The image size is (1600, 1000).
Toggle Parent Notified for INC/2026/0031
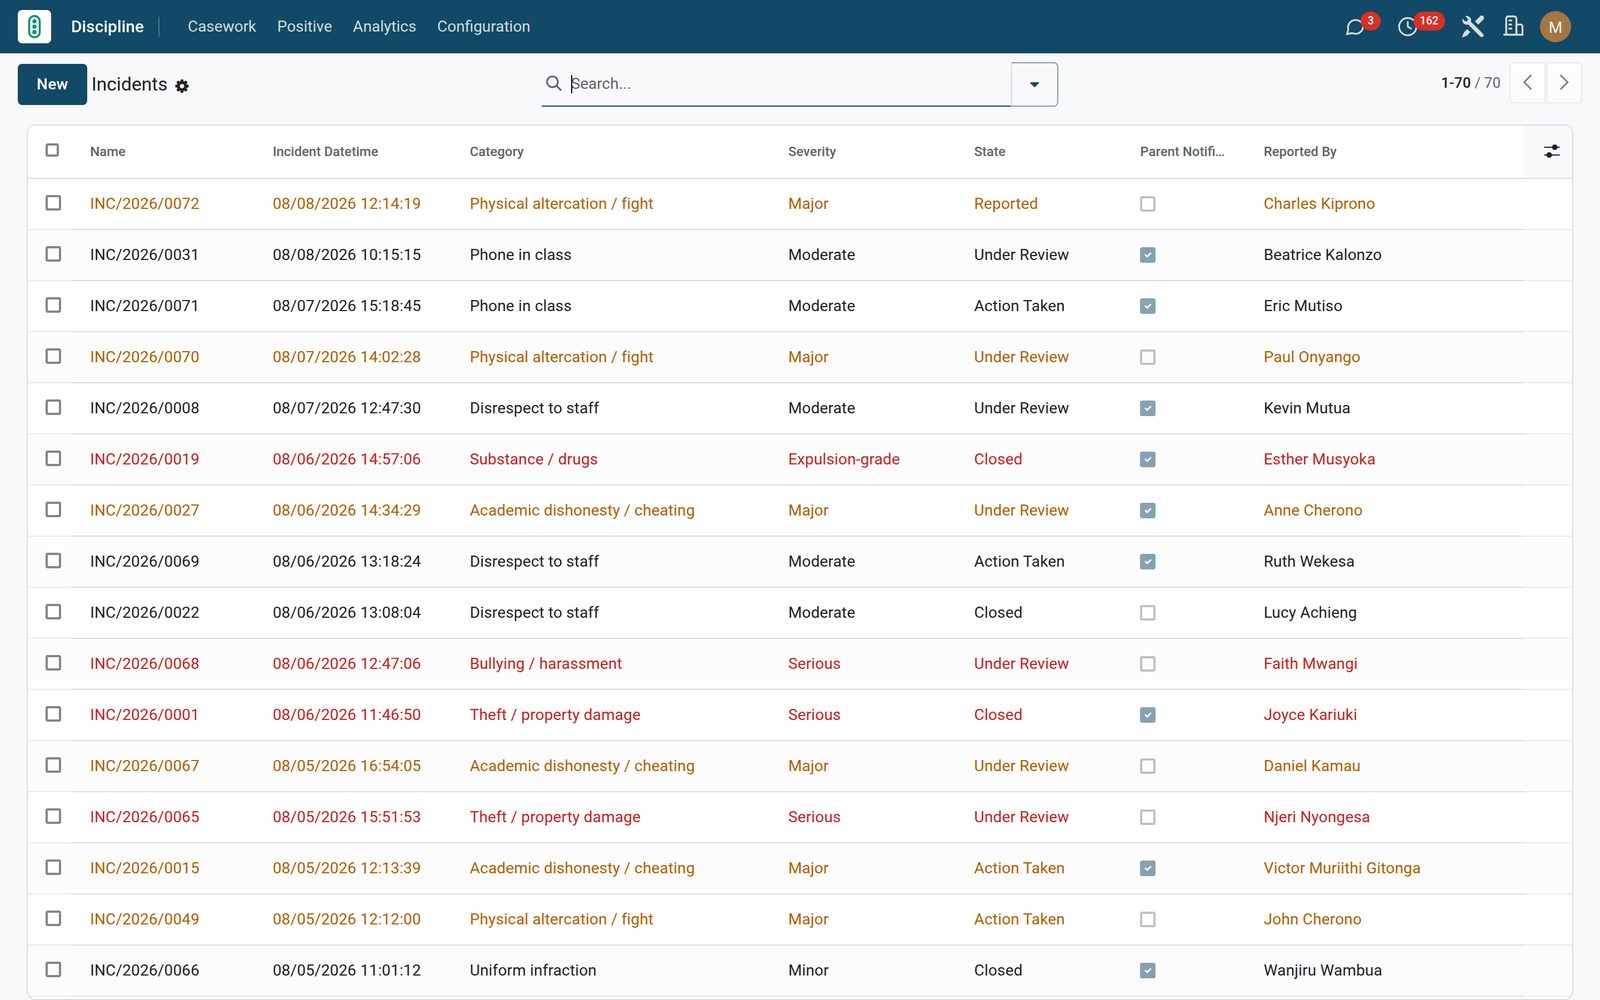tap(1148, 255)
